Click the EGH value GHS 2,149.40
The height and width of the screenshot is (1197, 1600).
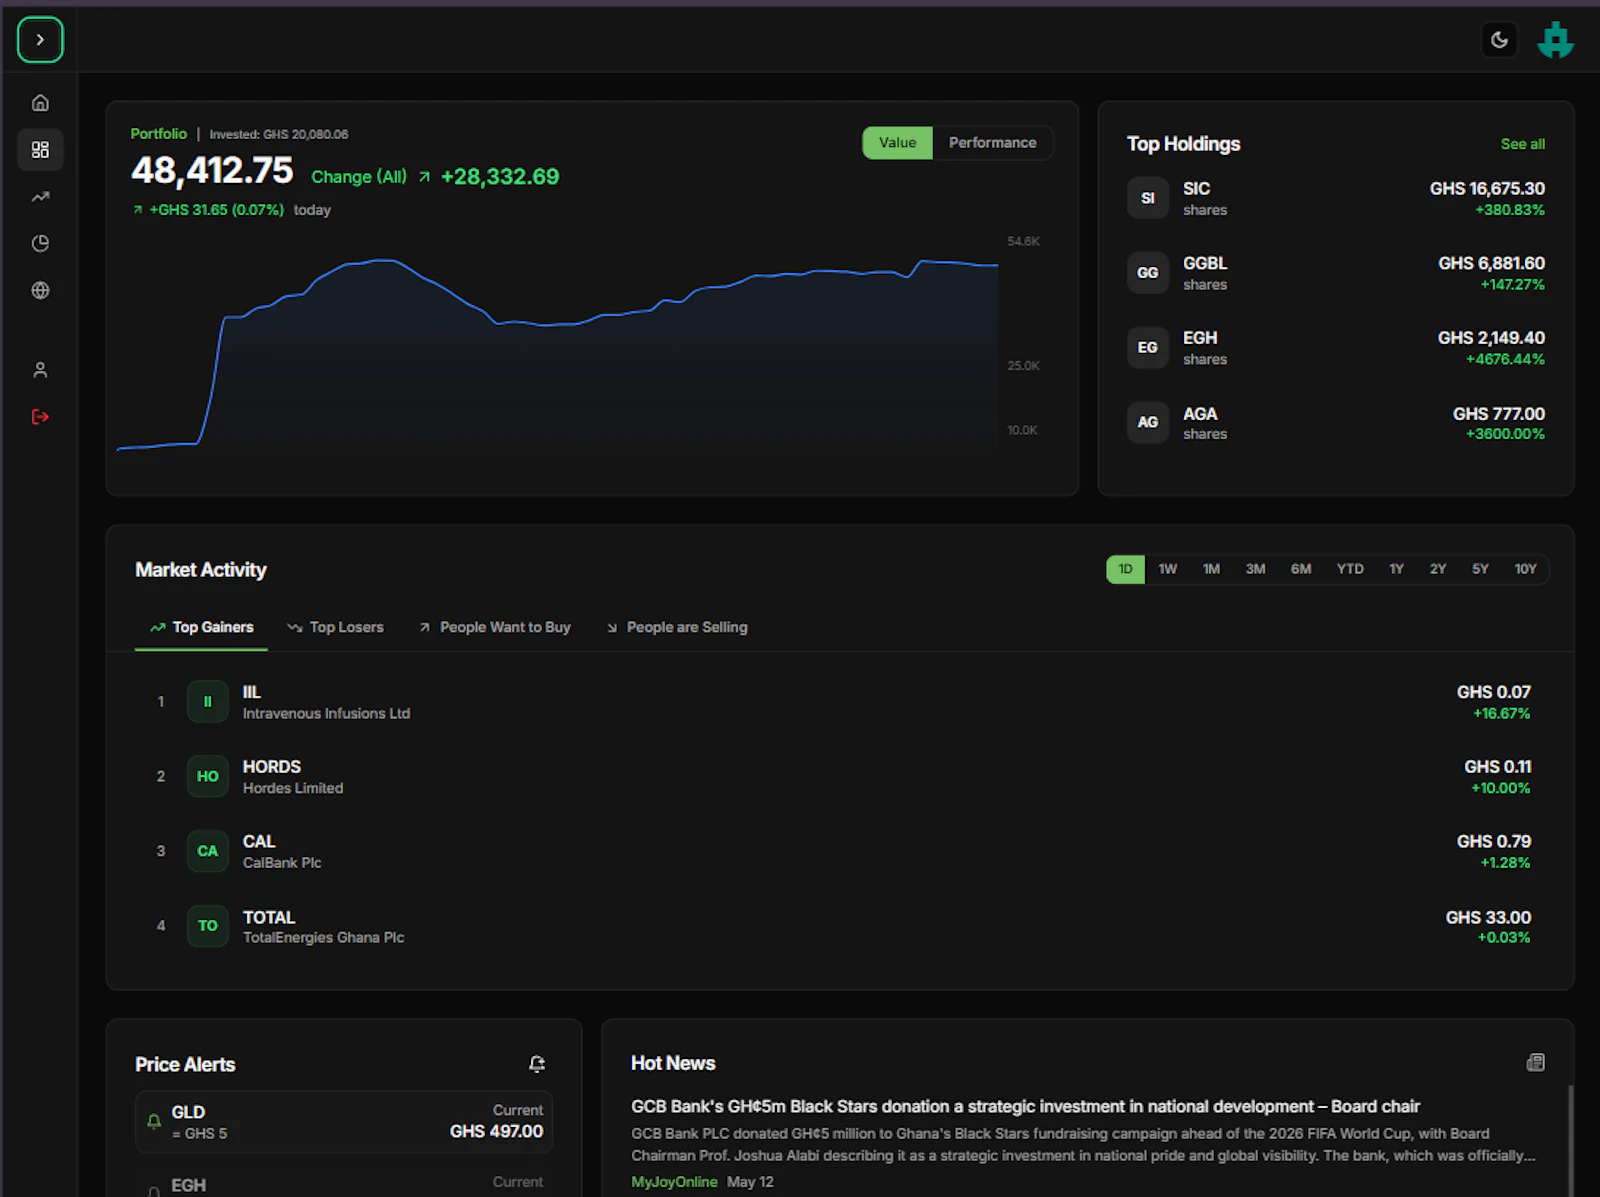coord(1491,338)
